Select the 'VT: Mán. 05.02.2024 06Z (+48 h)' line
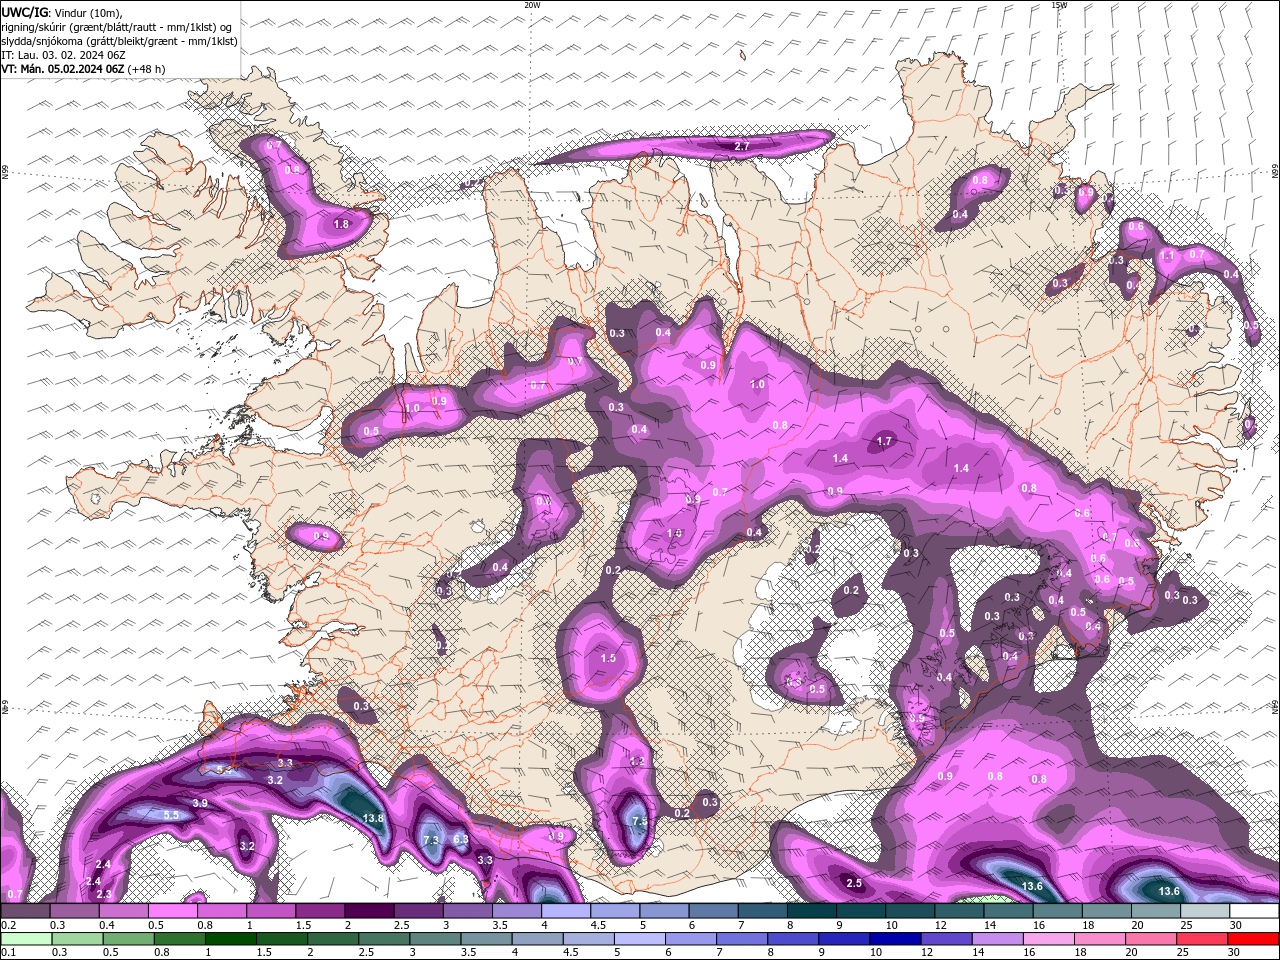Viewport: 1280px width, 960px height. point(83,69)
